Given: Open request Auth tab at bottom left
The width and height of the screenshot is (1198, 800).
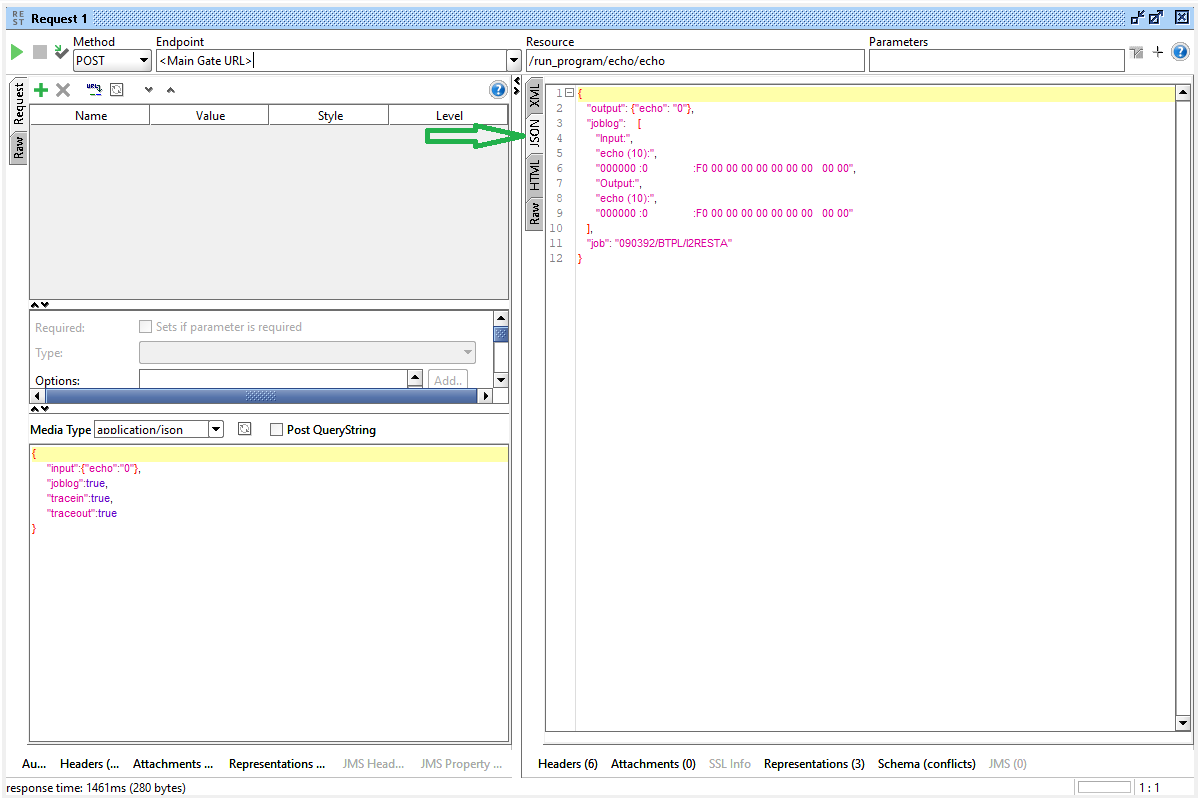Looking at the screenshot, I should 34,763.
